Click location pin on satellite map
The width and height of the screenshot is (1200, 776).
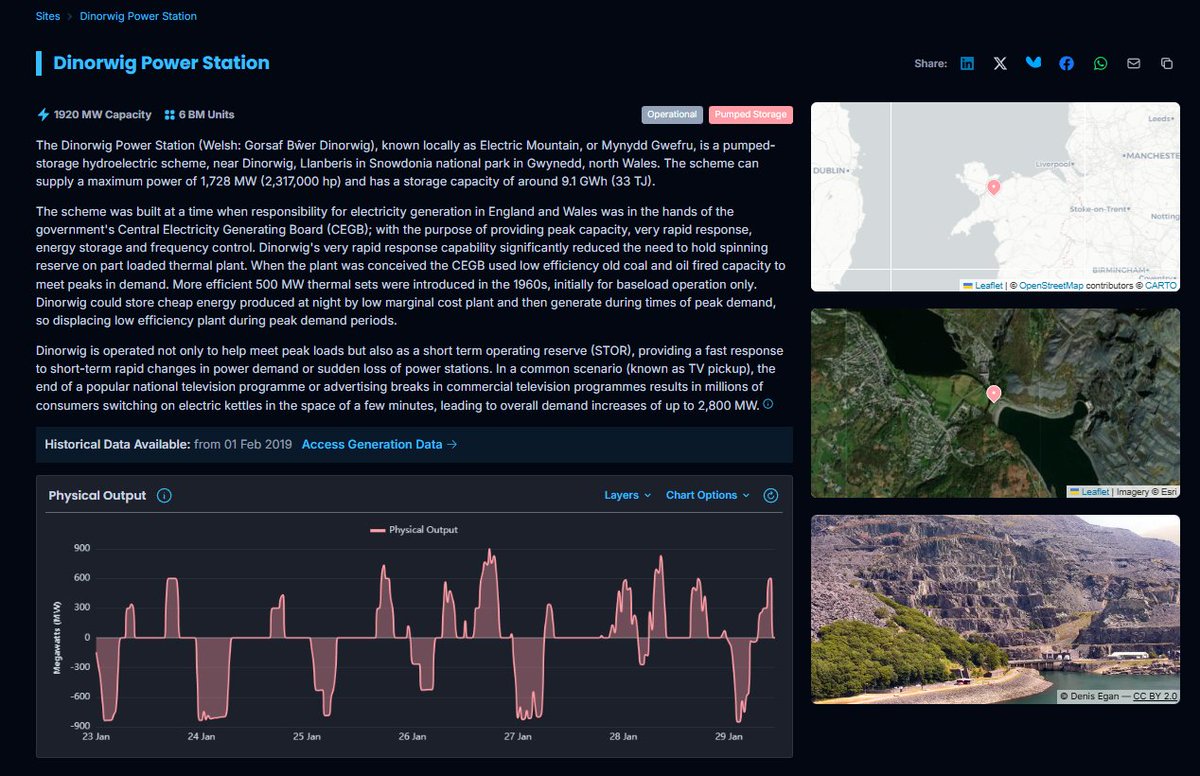pos(993,394)
